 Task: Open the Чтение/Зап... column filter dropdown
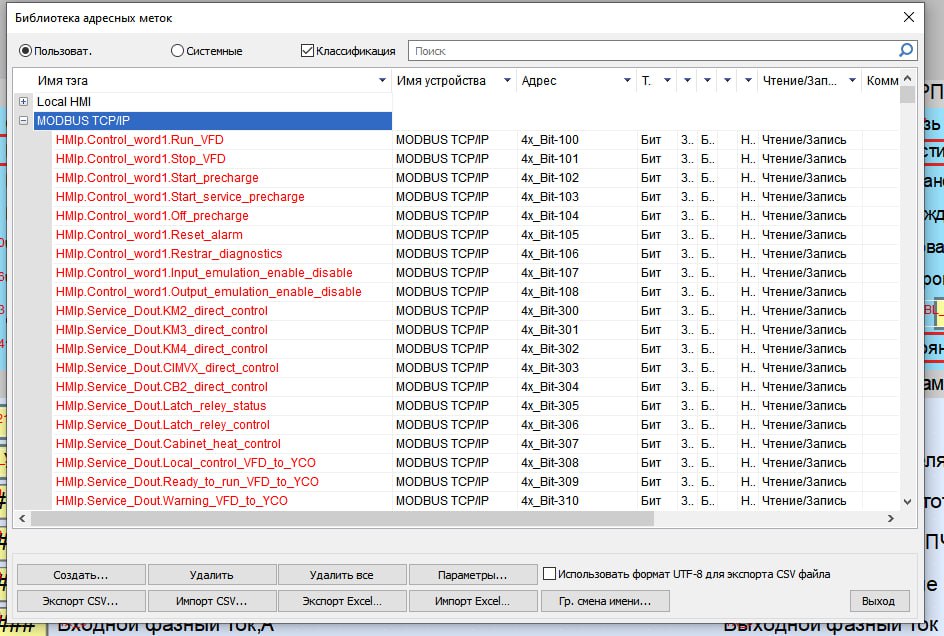(852, 80)
